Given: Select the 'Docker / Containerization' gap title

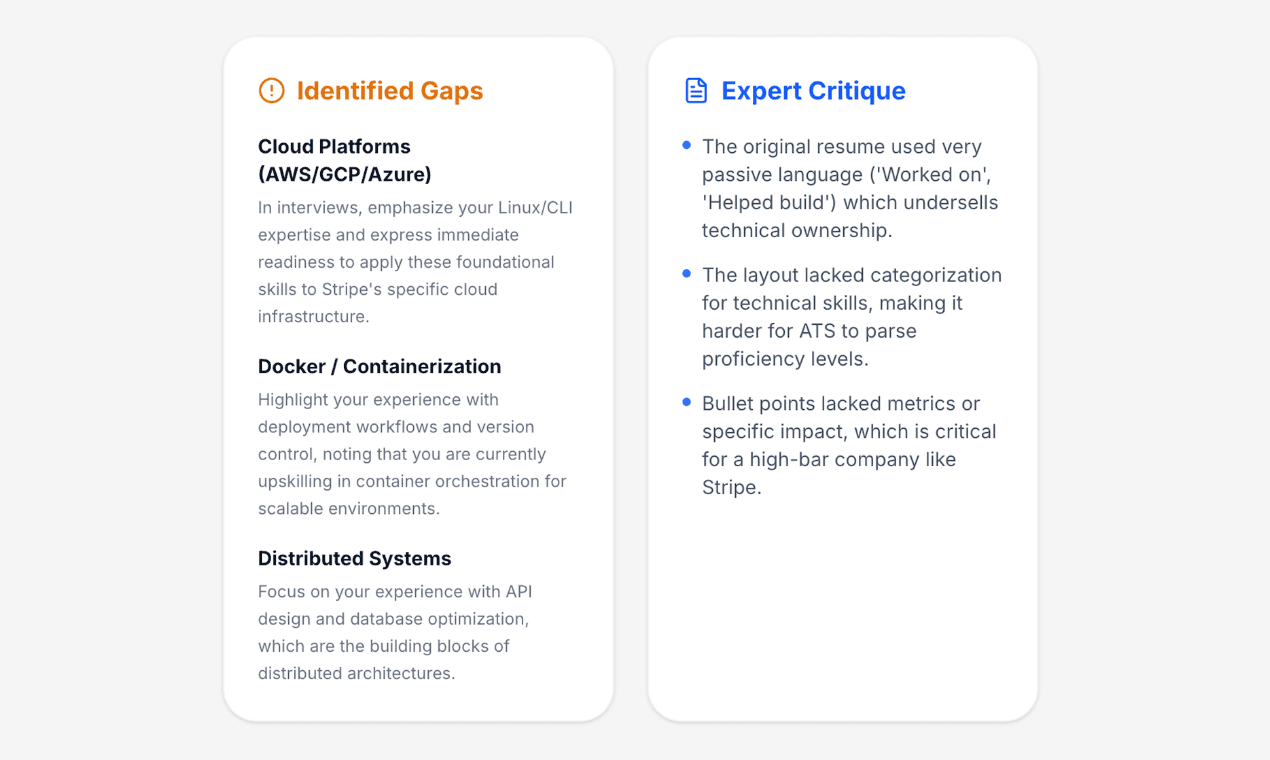Looking at the screenshot, I should [379, 367].
